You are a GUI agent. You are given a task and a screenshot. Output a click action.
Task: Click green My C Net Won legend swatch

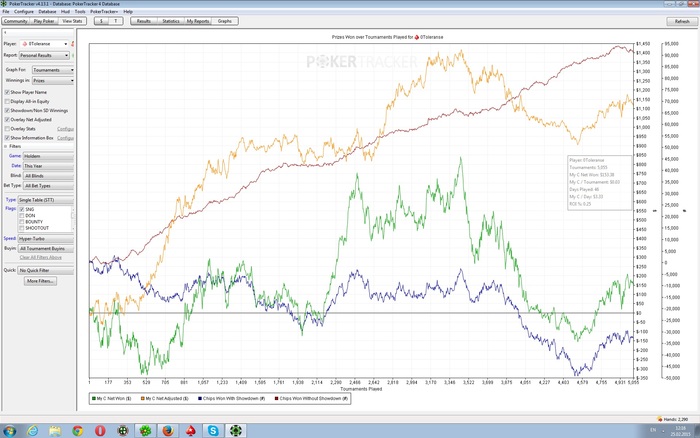click(93, 398)
